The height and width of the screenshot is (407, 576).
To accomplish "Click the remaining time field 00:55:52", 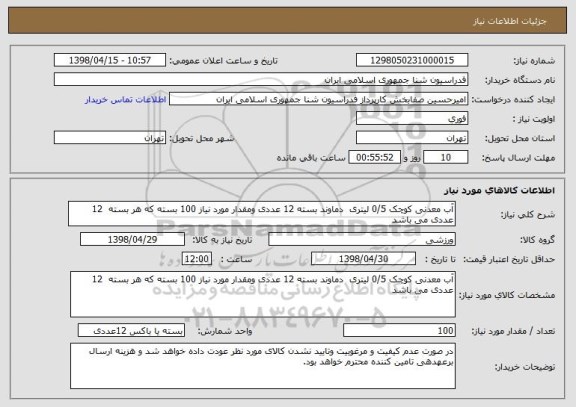I will tap(374, 157).
